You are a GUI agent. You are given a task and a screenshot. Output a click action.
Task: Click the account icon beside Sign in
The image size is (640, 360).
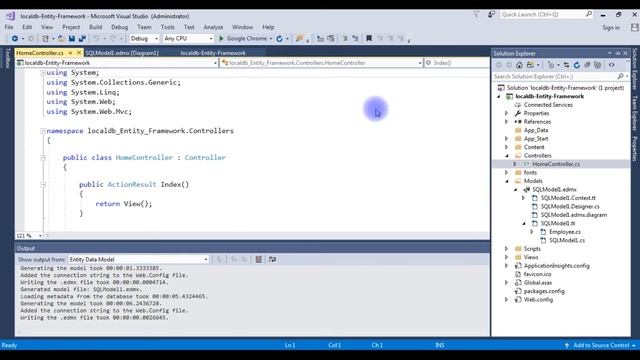click(634, 27)
